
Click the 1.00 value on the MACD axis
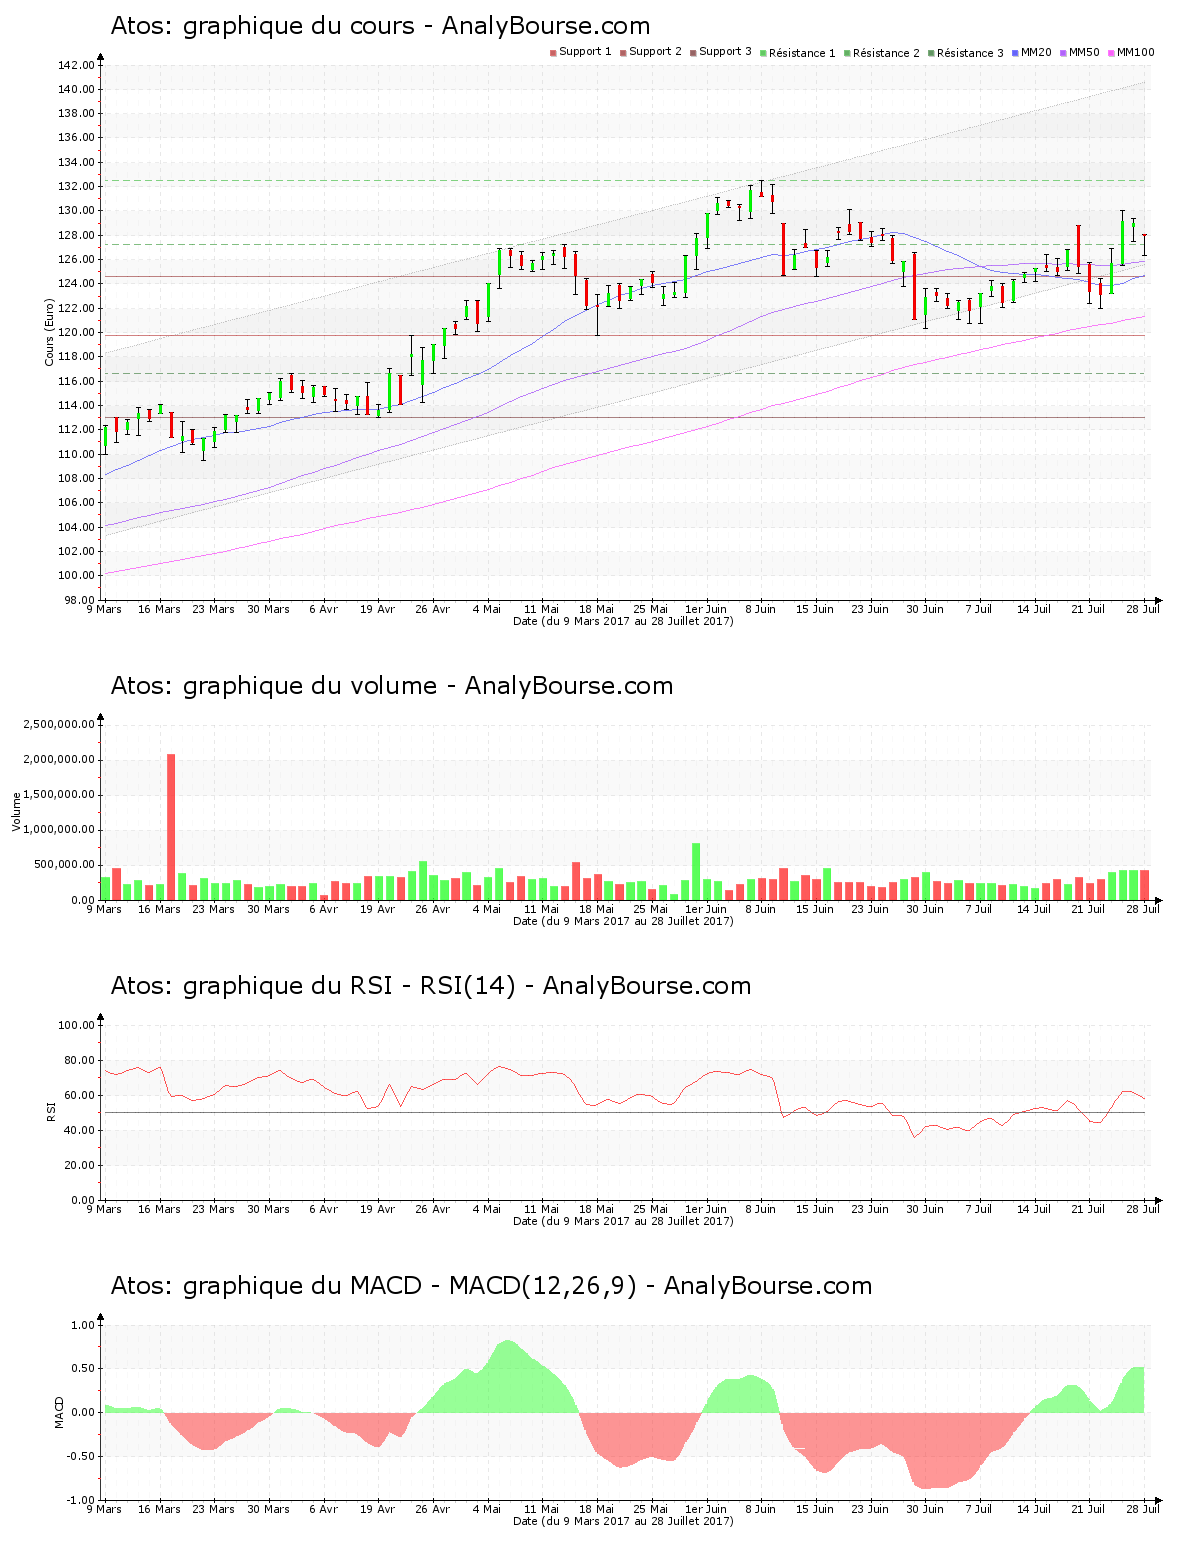pyautogui.click(x=82, y=1325)
